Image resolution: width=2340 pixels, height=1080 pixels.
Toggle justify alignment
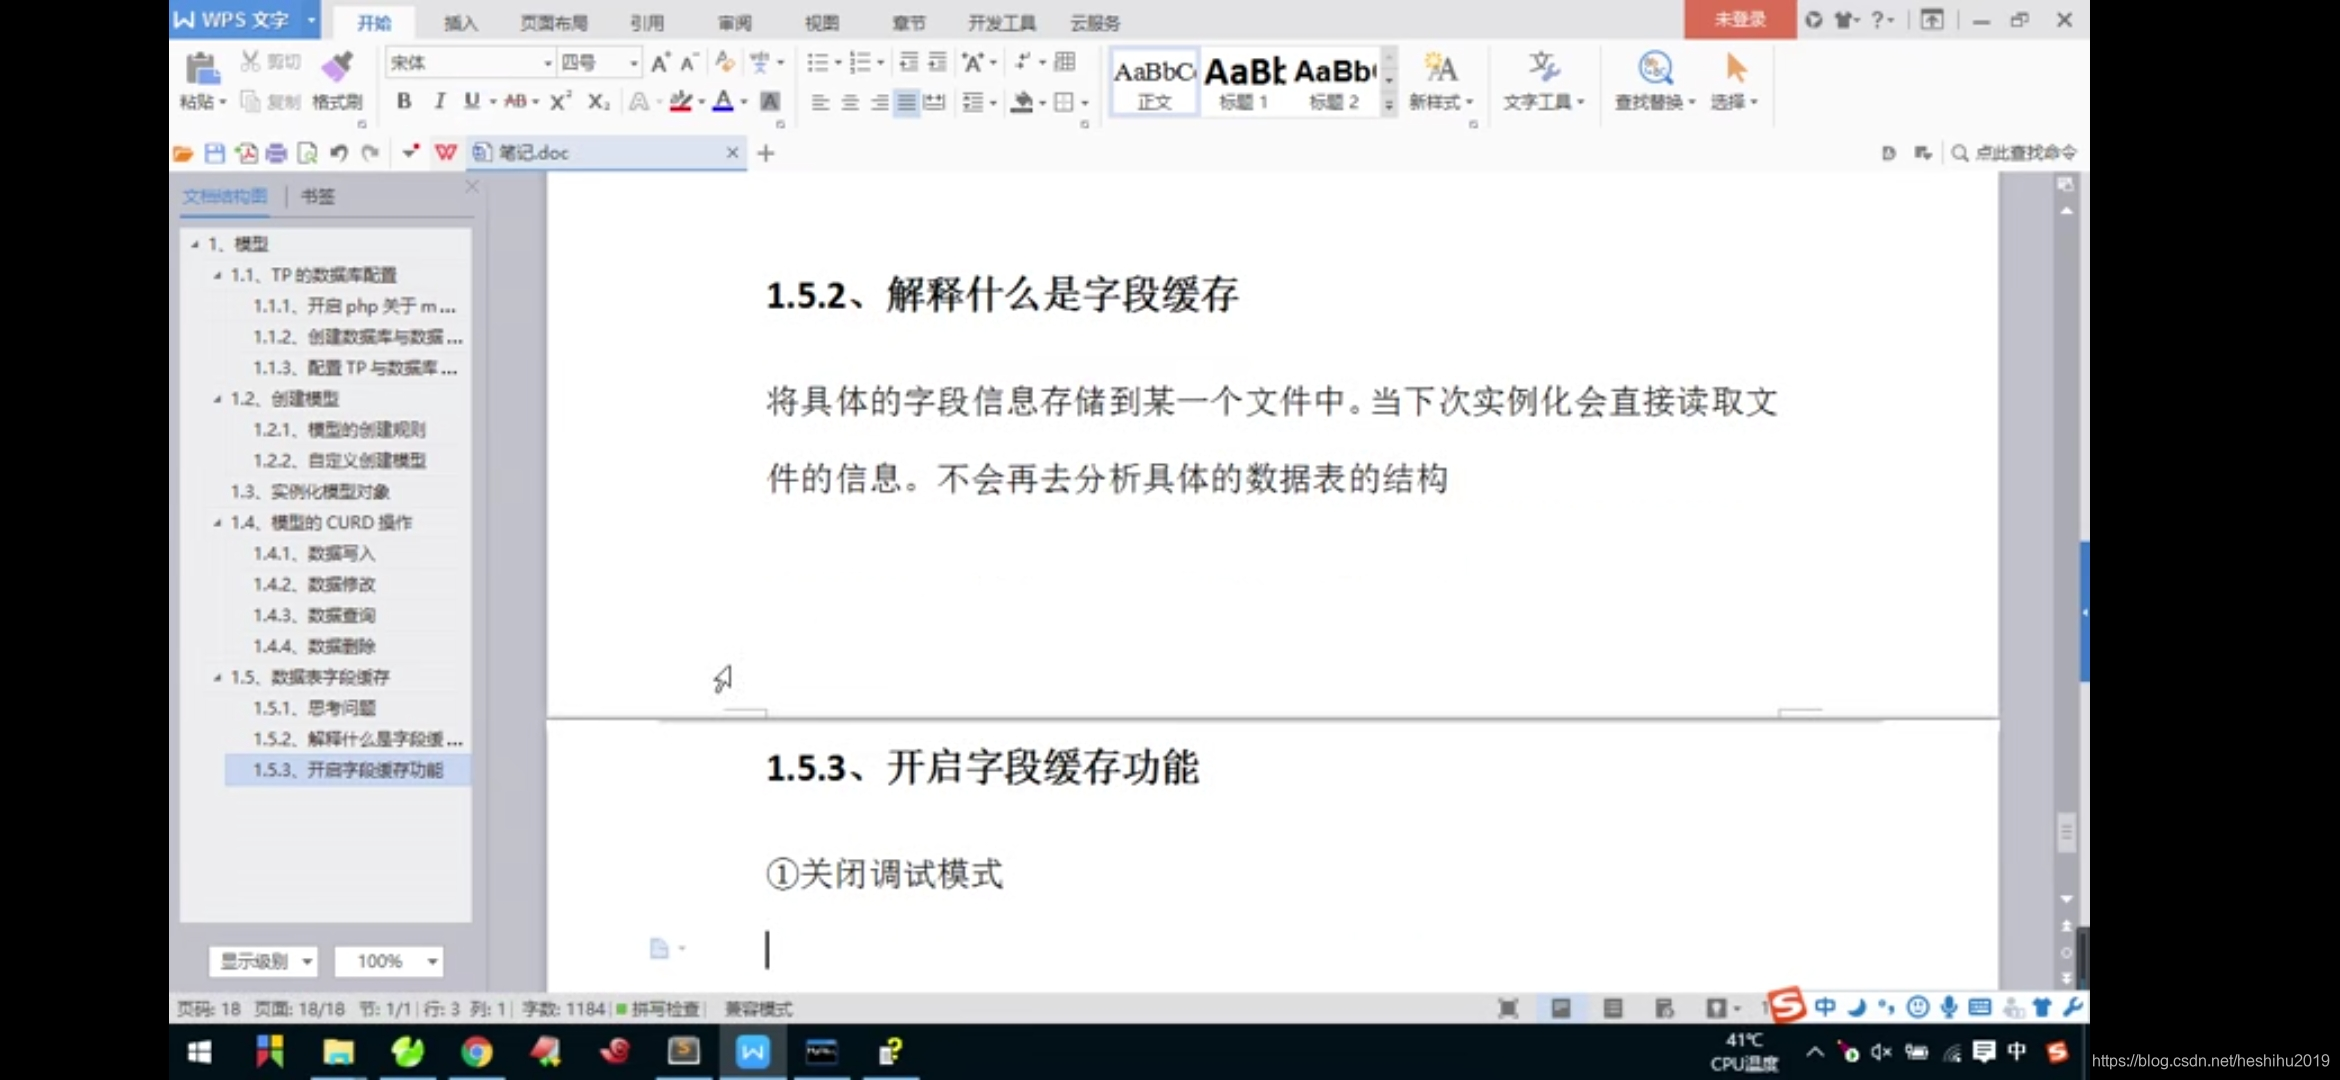pyautogui.click(x=906, y=102)
